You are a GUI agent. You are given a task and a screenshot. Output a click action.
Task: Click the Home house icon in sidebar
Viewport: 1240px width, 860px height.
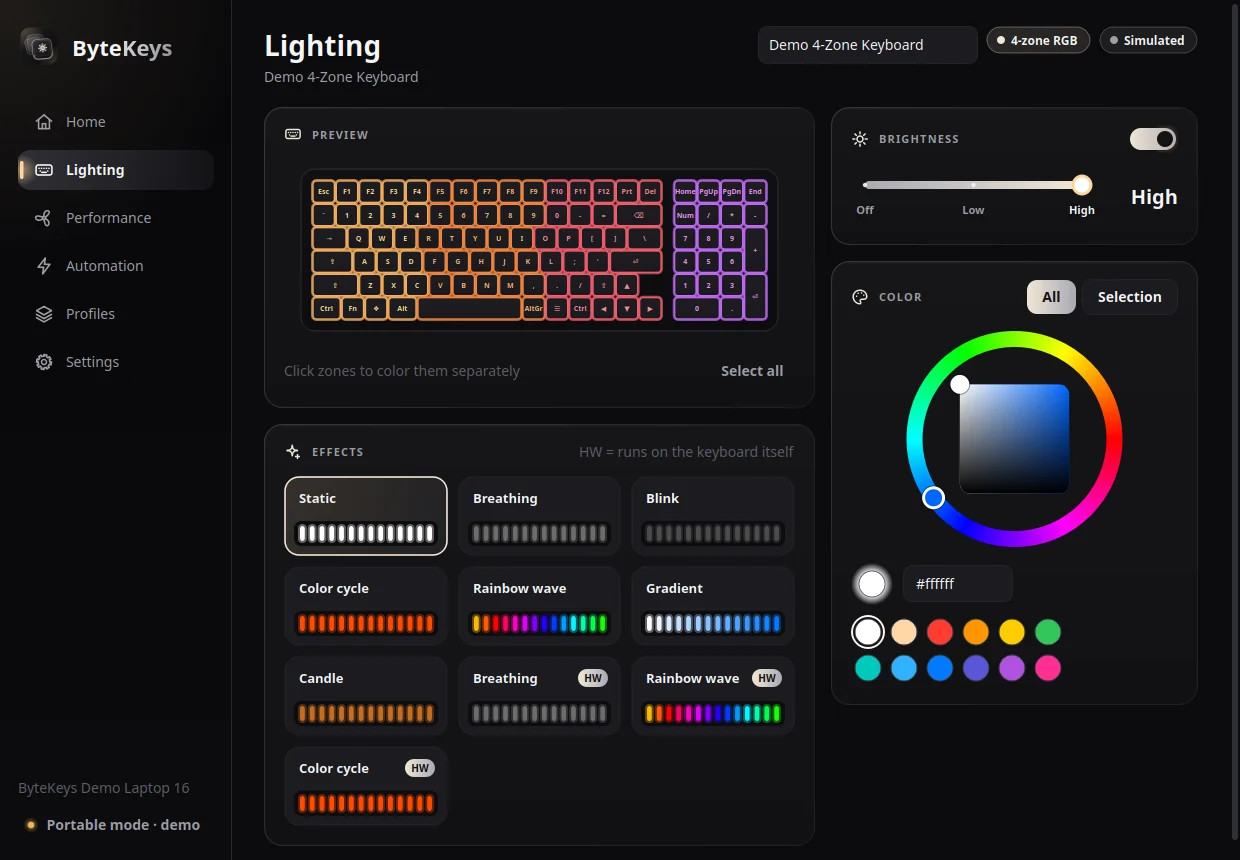44,122
